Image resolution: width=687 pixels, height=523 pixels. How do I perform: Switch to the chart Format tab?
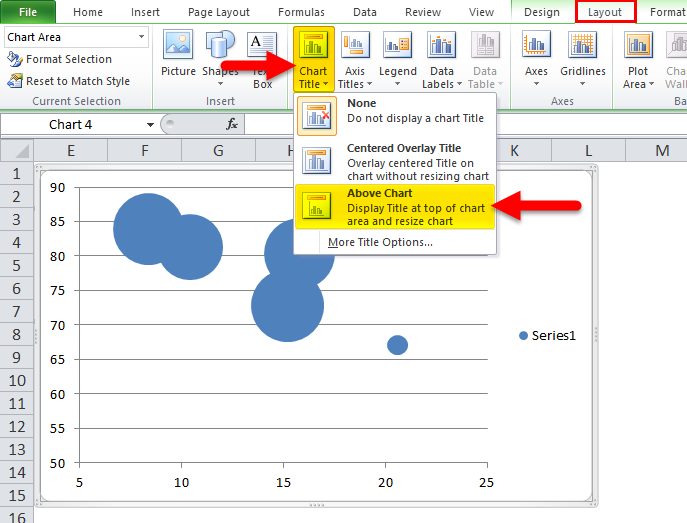coord(667,12)
